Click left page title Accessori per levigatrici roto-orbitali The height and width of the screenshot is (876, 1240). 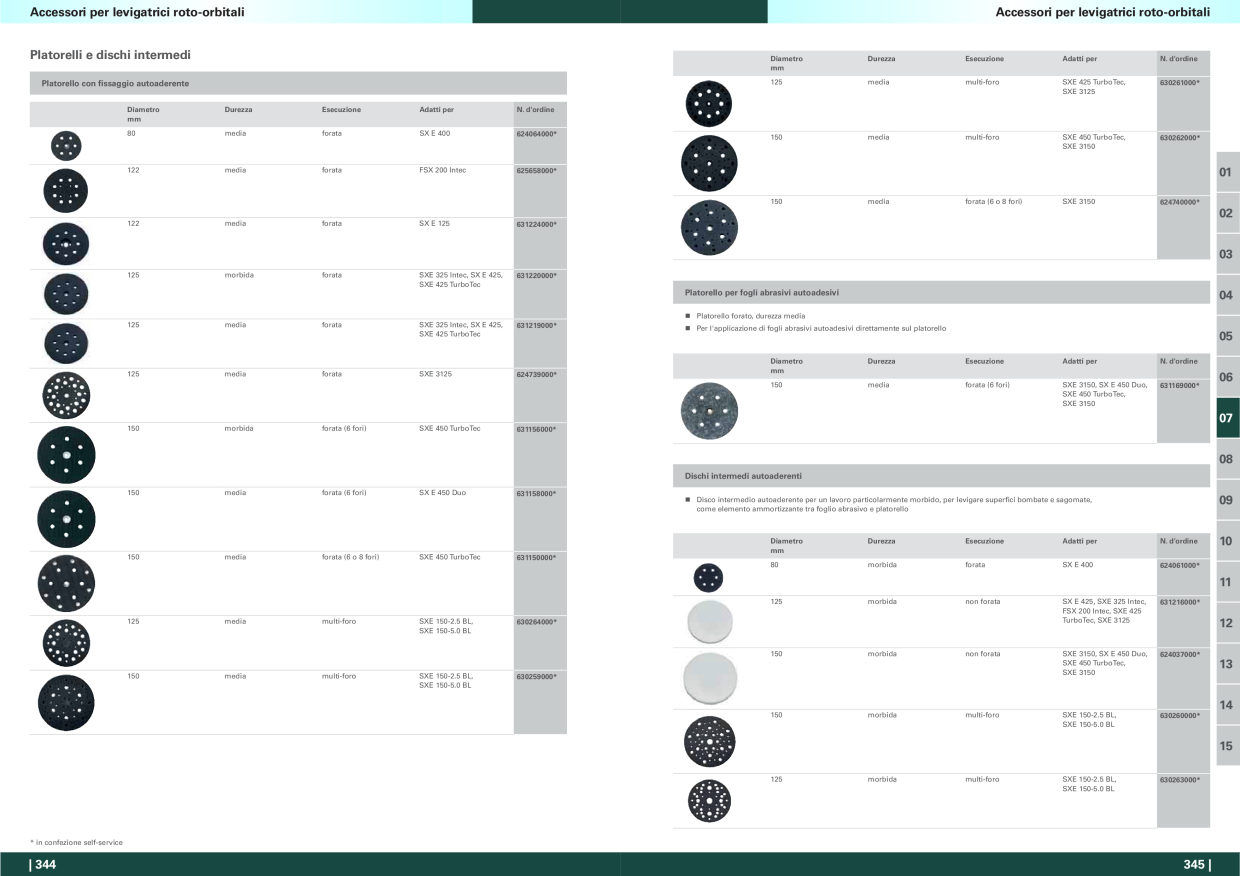[138, 12]
